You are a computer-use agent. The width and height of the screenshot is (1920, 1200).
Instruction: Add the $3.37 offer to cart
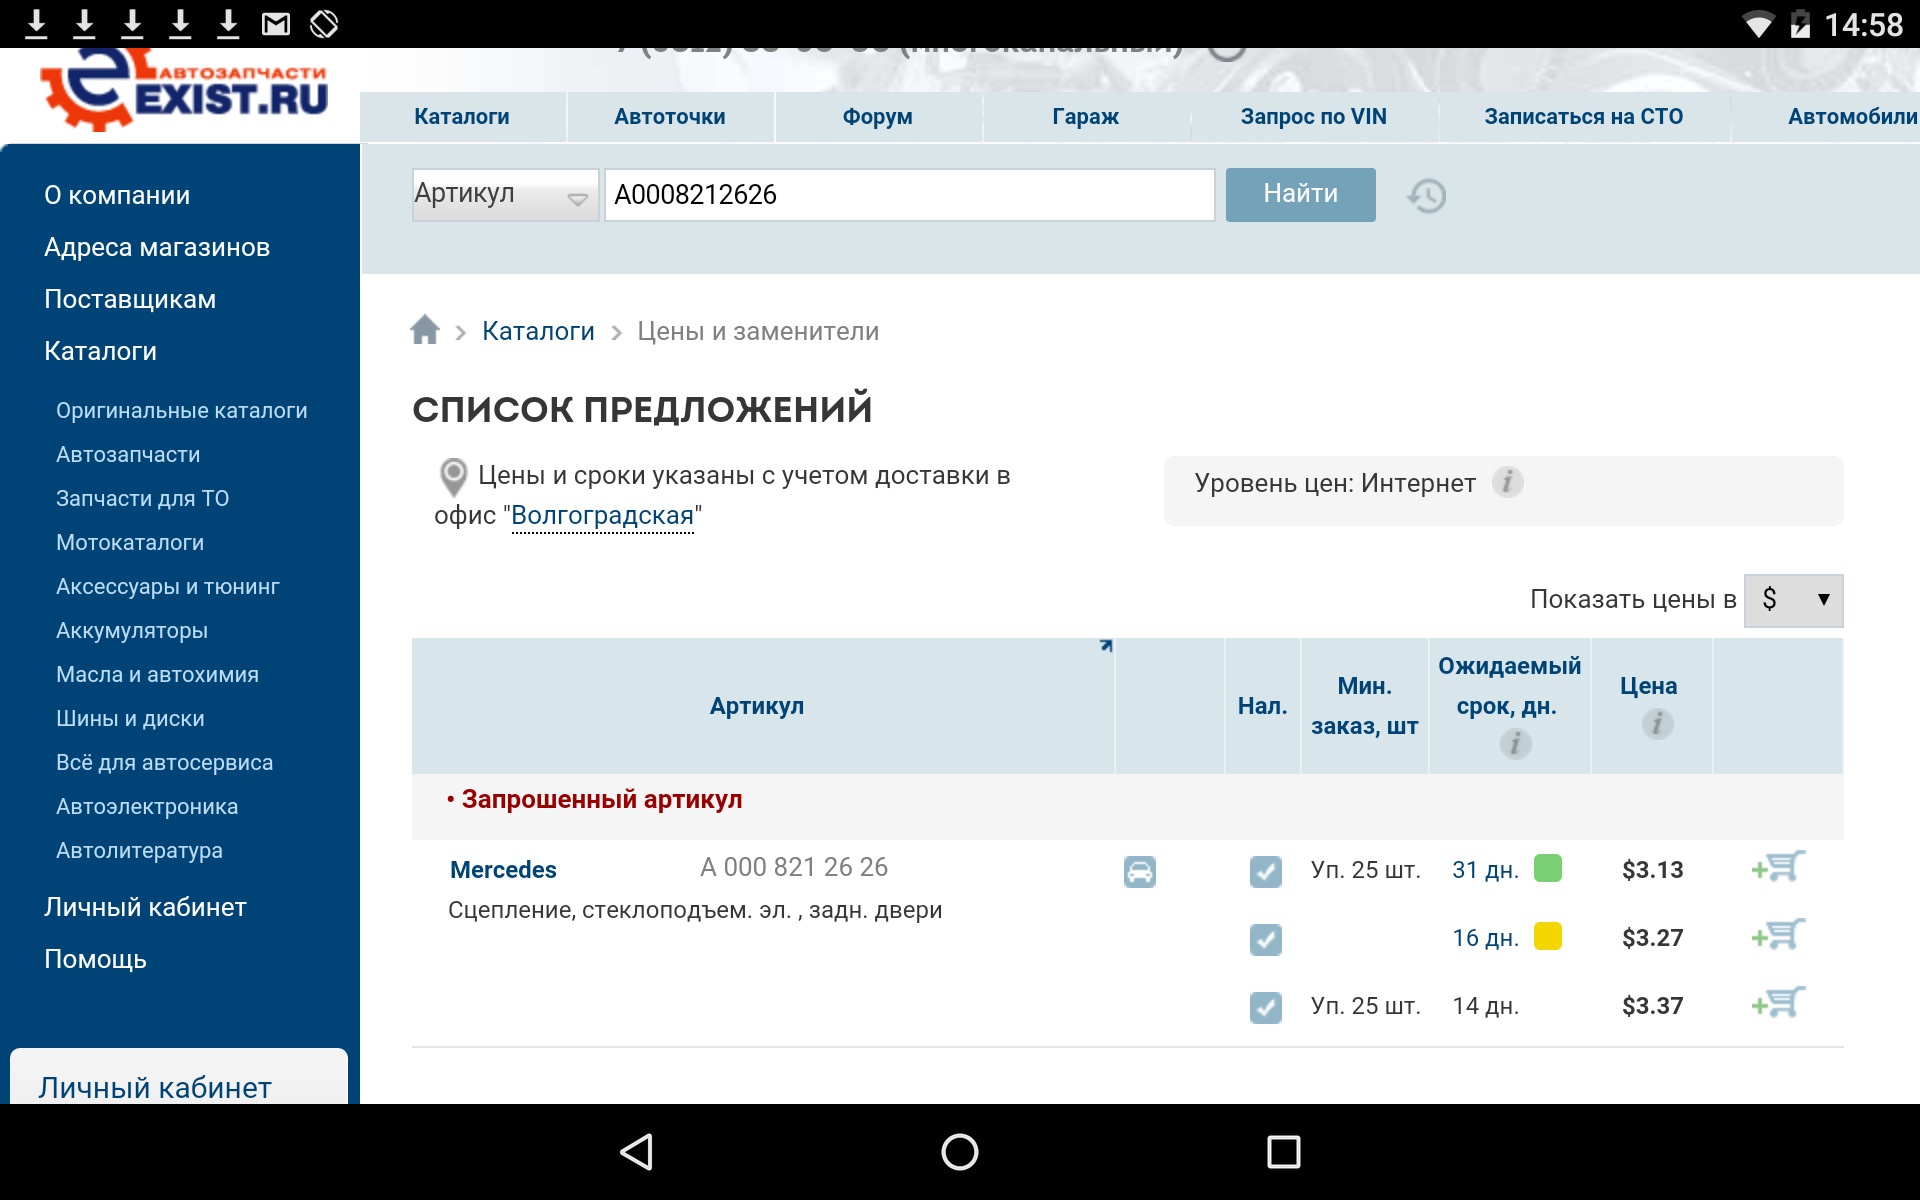point(1778,1003)
